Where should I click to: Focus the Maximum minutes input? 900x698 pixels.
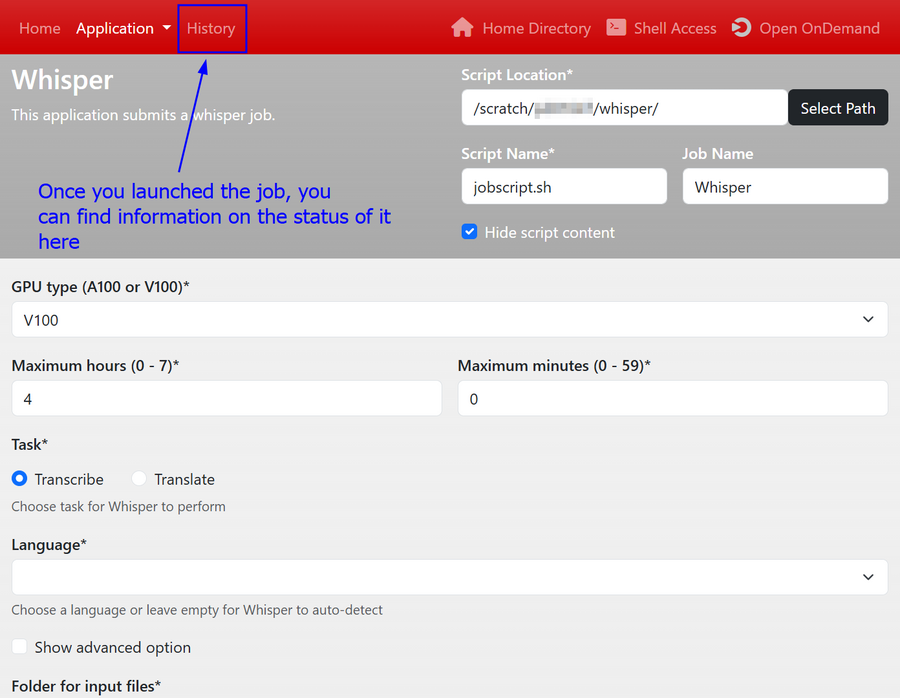point(672,398)
